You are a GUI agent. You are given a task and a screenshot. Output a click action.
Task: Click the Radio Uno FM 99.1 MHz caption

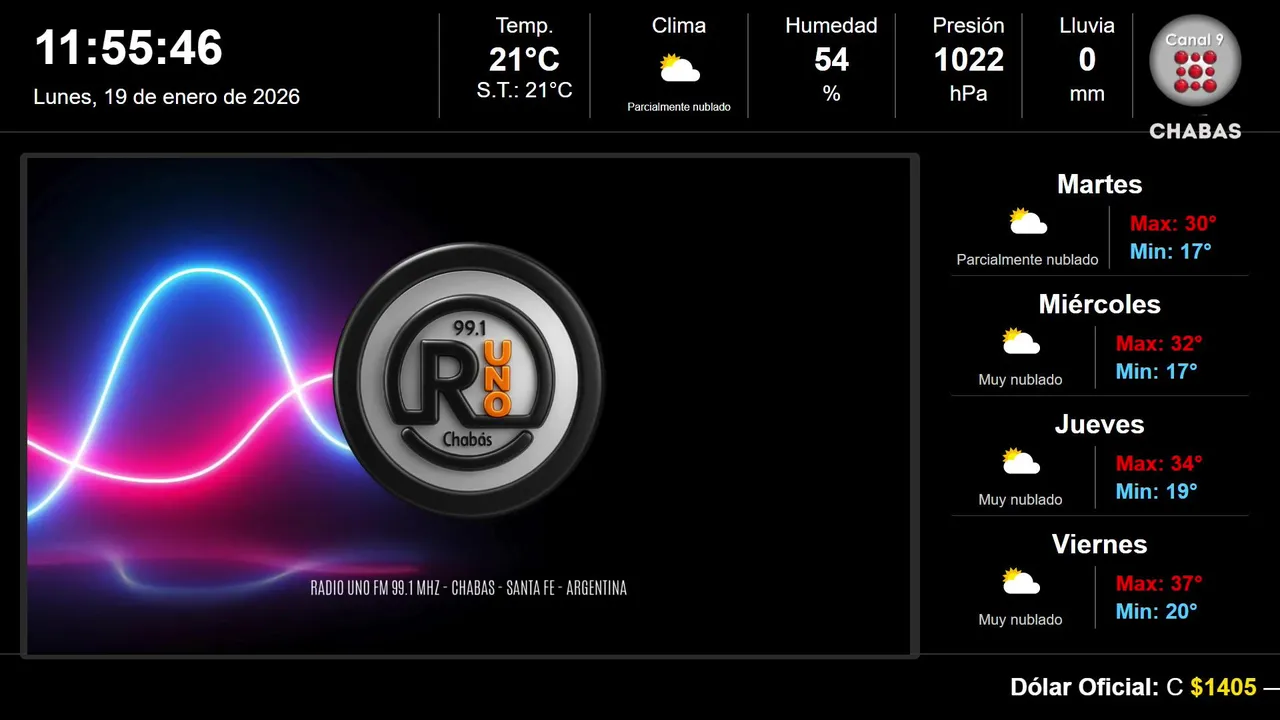469,589
